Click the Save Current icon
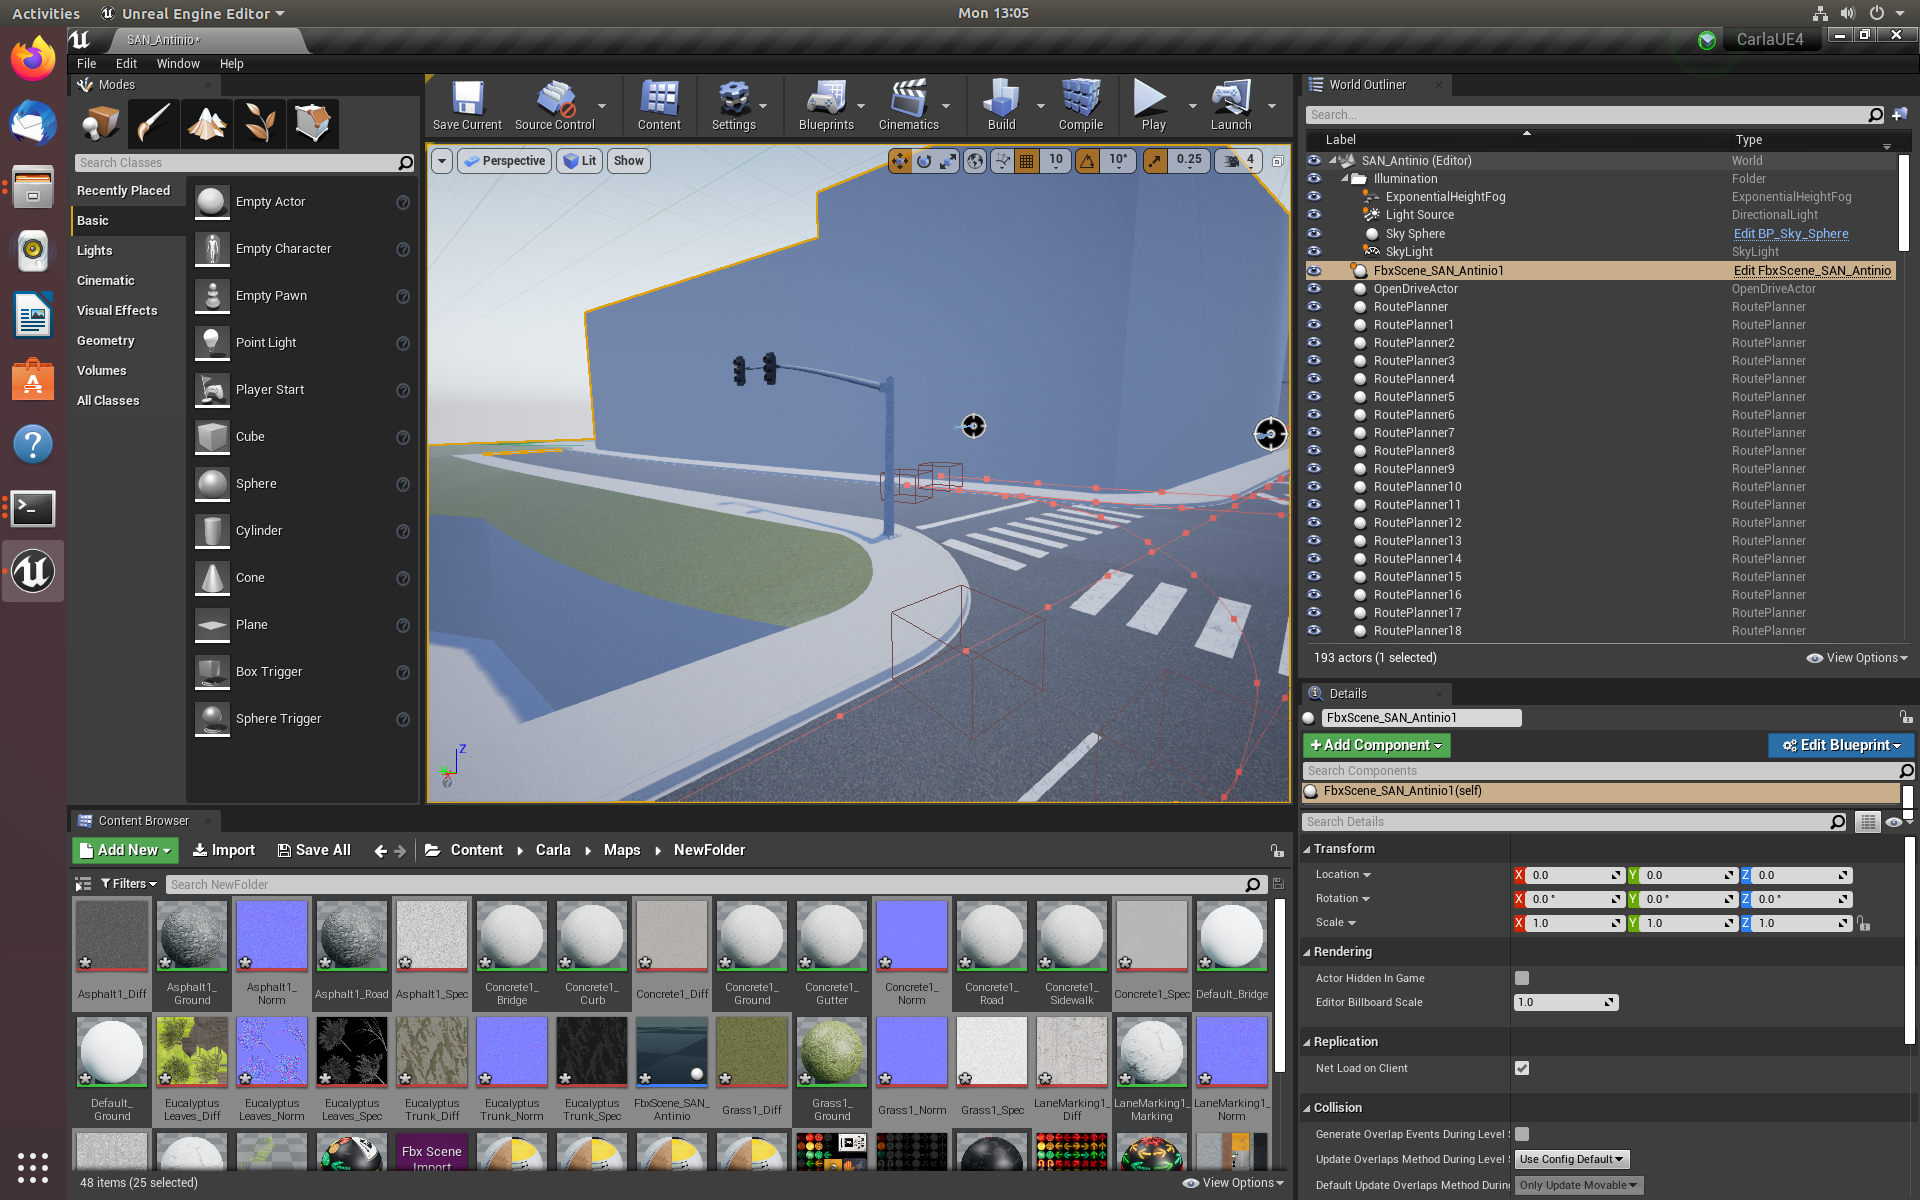The height and width of the screenshot is (1200, 1920). pos(466,100)
